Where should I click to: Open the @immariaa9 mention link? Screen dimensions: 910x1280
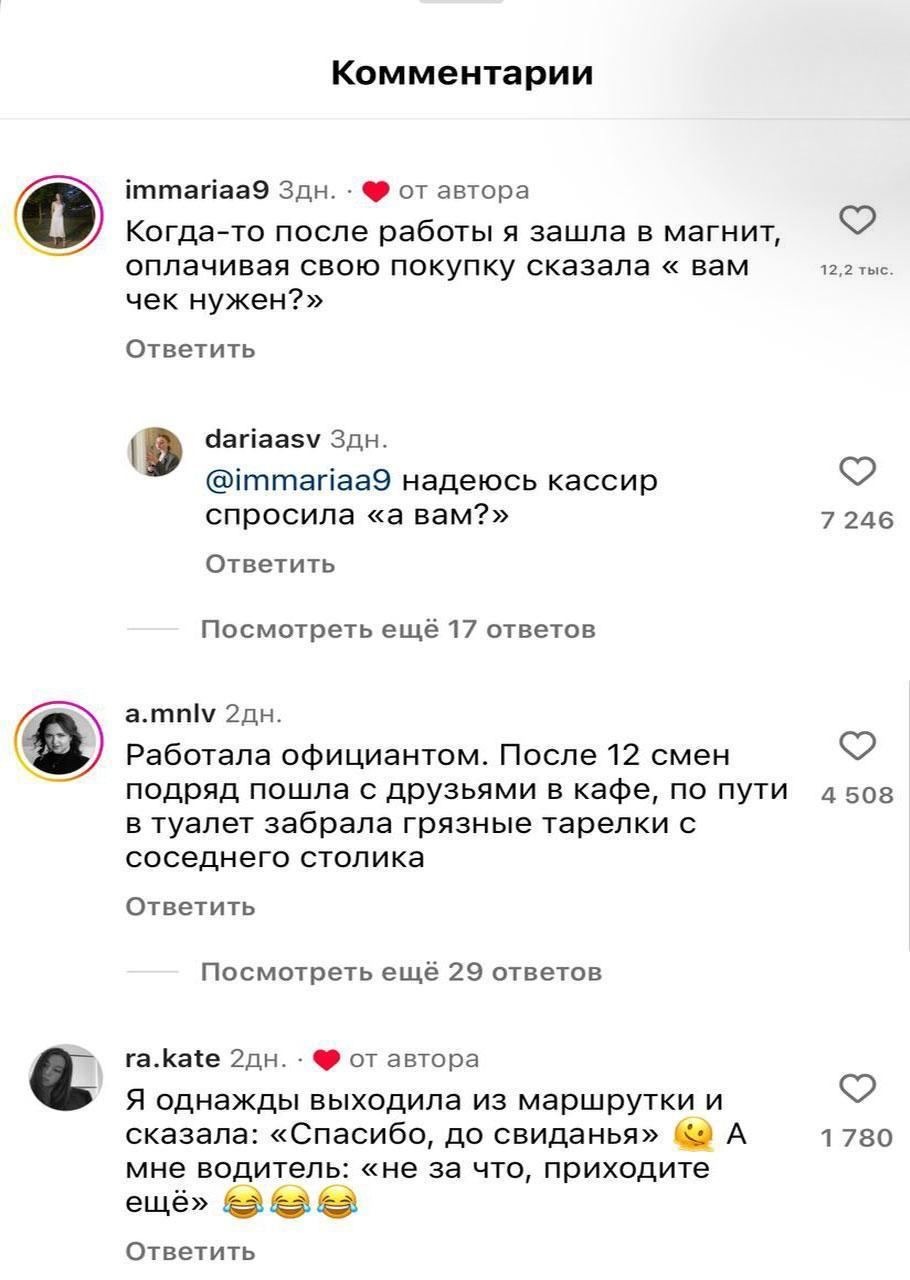(302, 482)
